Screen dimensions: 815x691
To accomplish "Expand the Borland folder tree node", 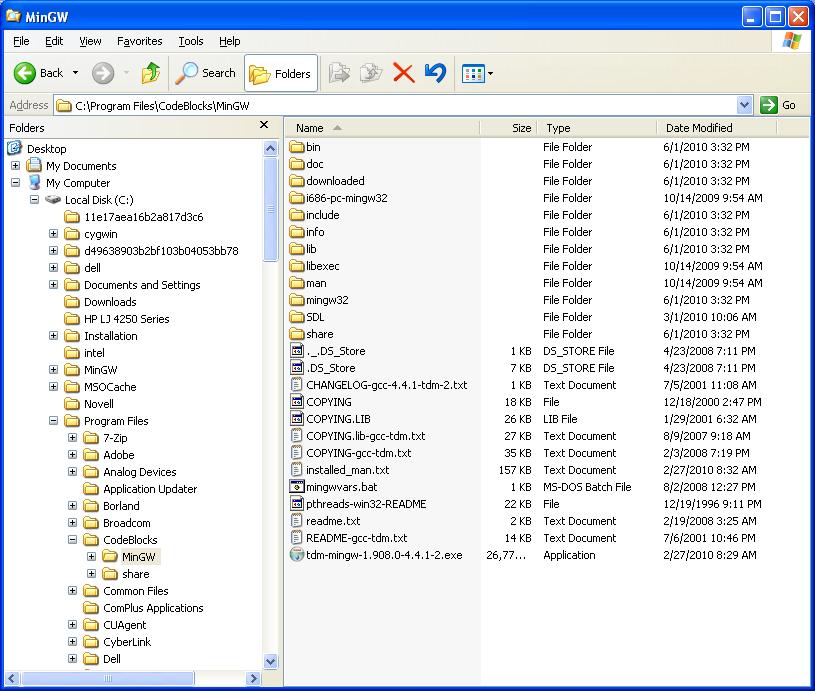I will tap(73, 506).
